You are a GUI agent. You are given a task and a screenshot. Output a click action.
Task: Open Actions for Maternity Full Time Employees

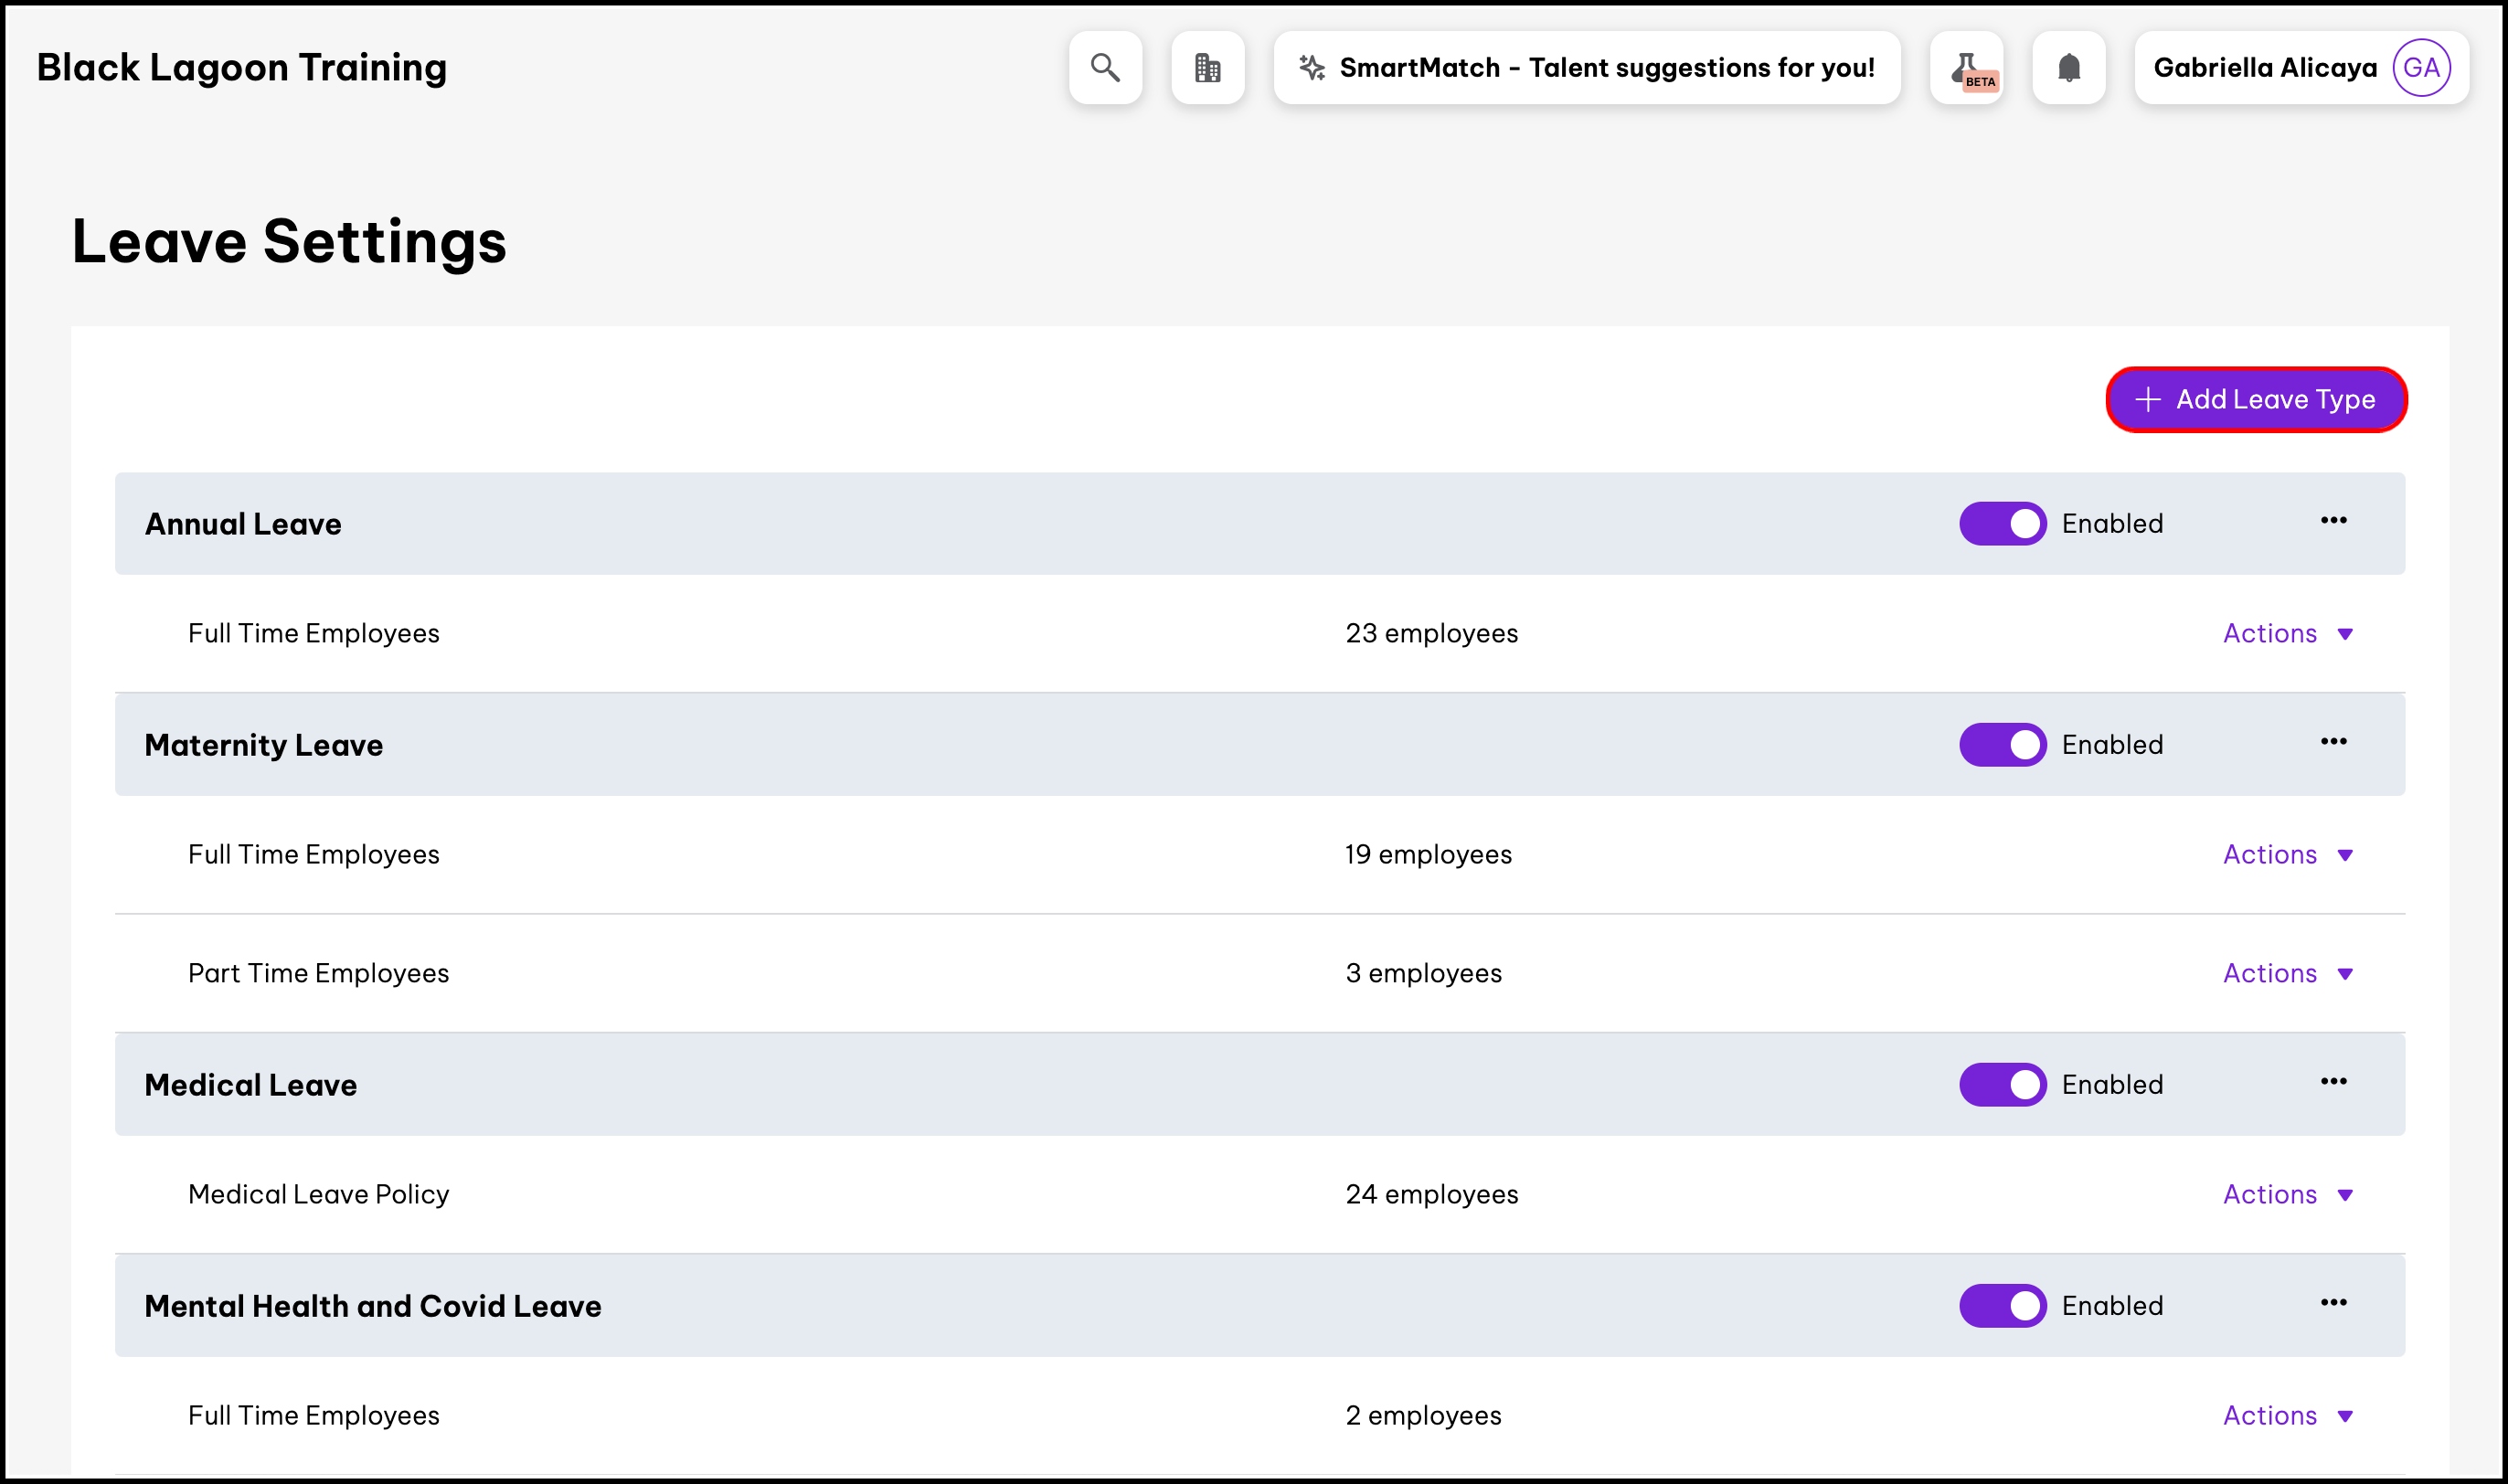2286,855
